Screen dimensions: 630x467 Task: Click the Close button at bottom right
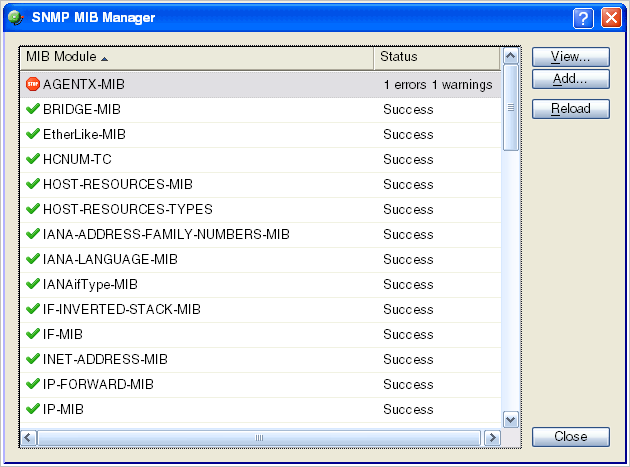point(570,437)
